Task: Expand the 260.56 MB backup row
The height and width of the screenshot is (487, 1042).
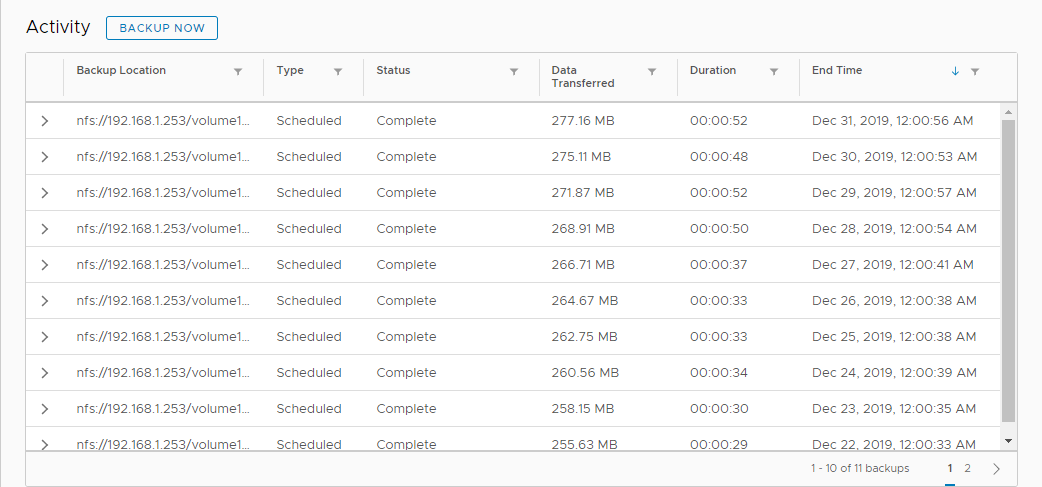Action: point(44,373)
